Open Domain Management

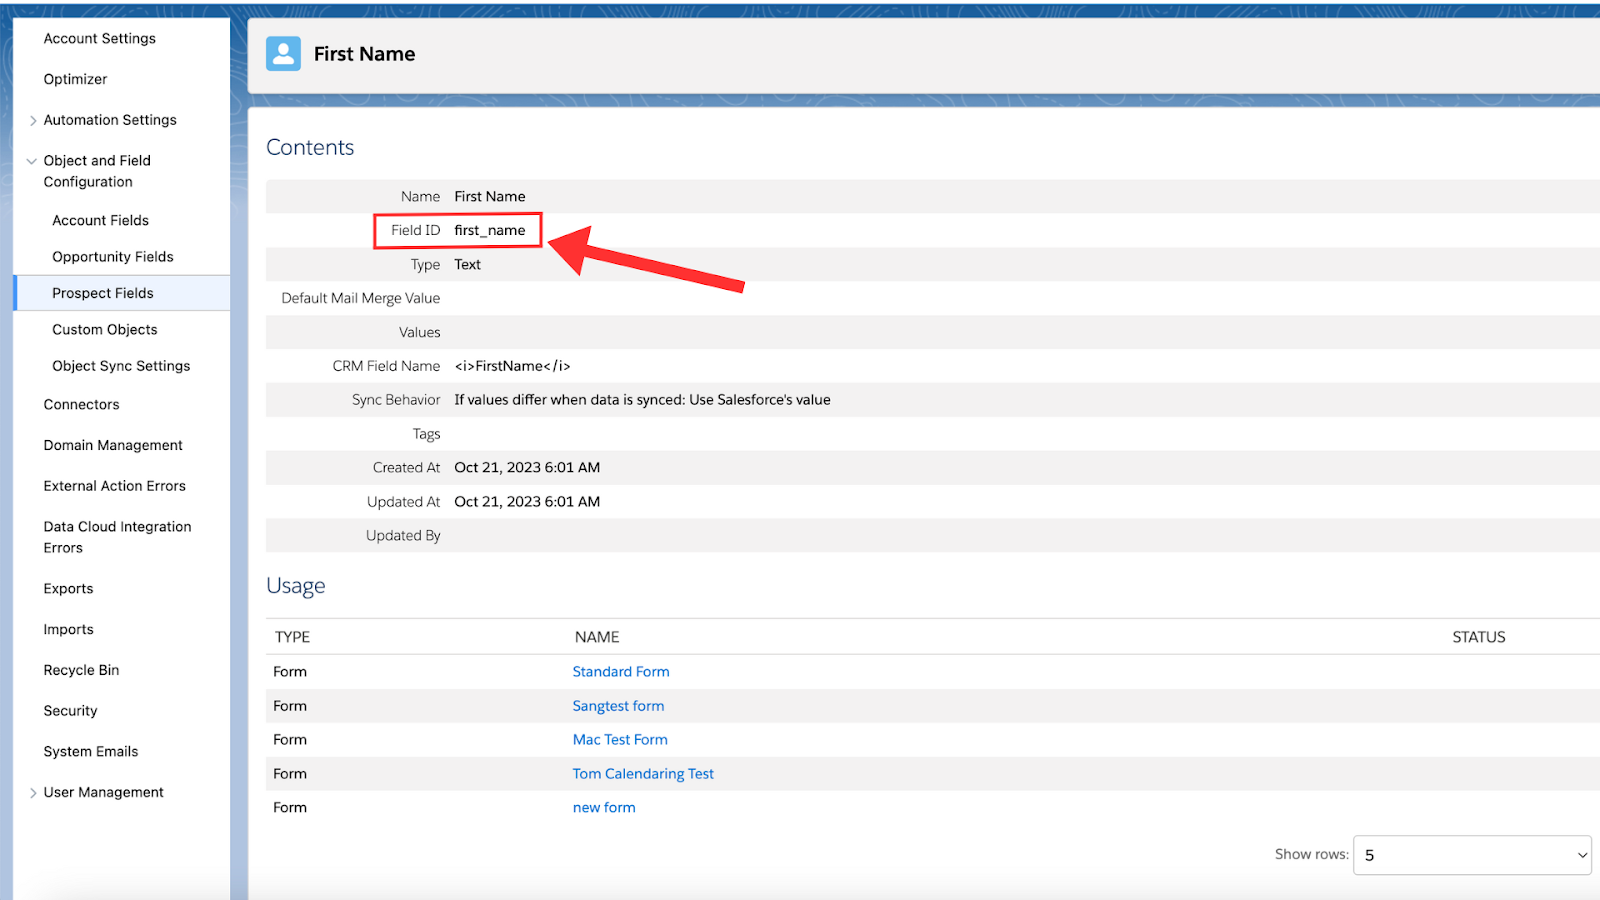[113, 444]
